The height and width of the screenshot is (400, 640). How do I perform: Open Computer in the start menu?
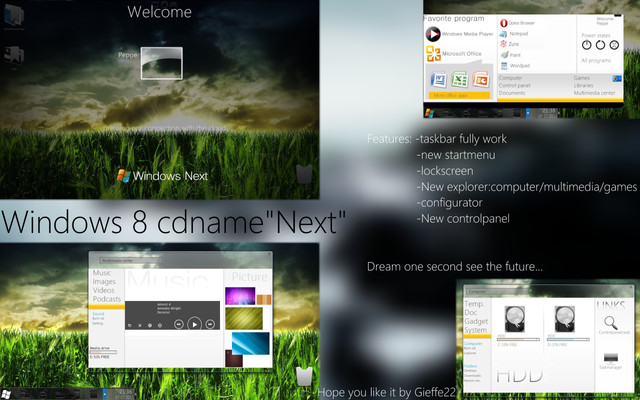[510, 78]
